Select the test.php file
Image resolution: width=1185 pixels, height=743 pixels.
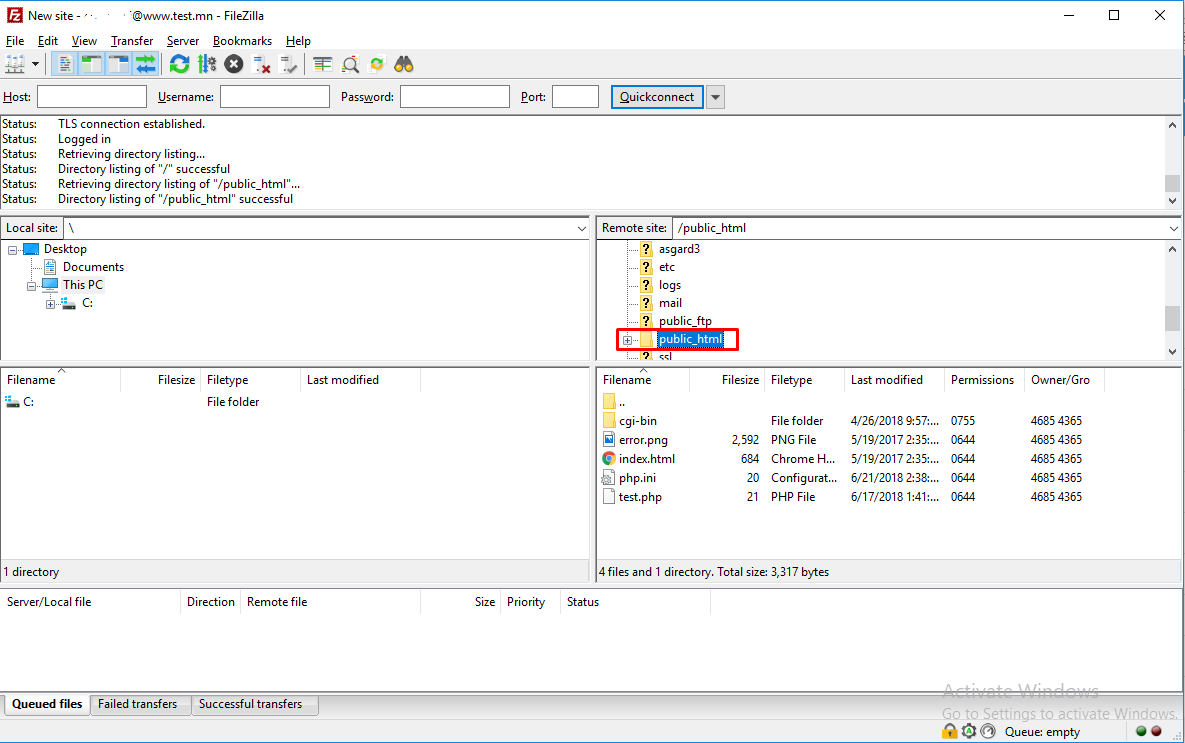click(640, 497)
